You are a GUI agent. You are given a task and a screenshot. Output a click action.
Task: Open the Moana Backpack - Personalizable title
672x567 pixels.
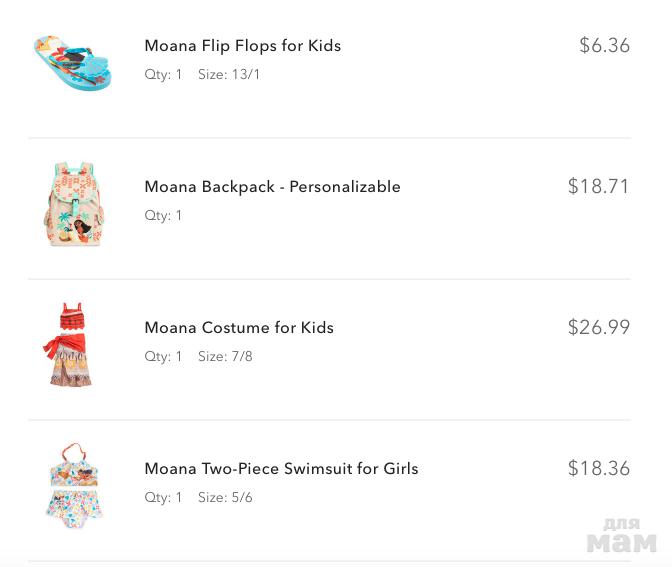pos(272,187)
